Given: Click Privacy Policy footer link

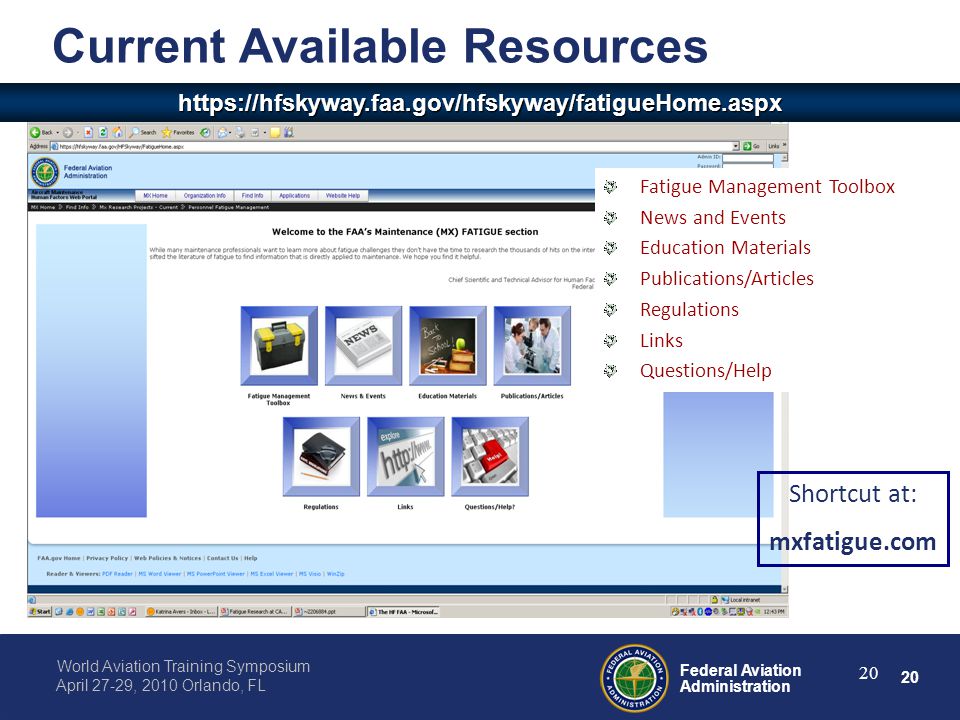Looking at the screenshot, I should (x=107, y=558).
